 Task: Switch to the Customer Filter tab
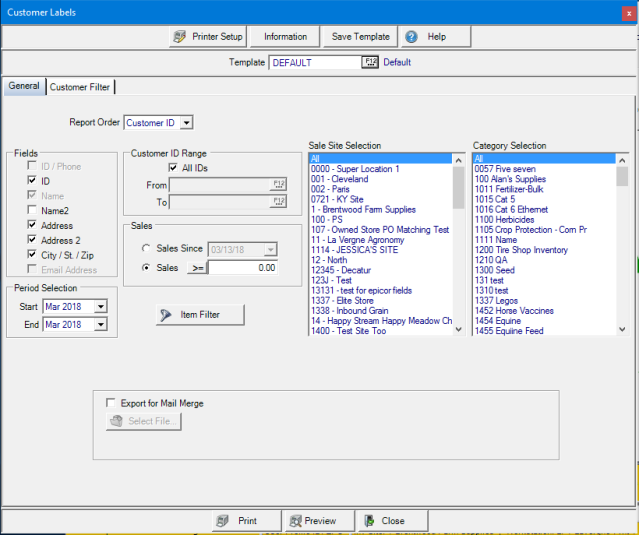pyautogui.click(x=80, y=87)
